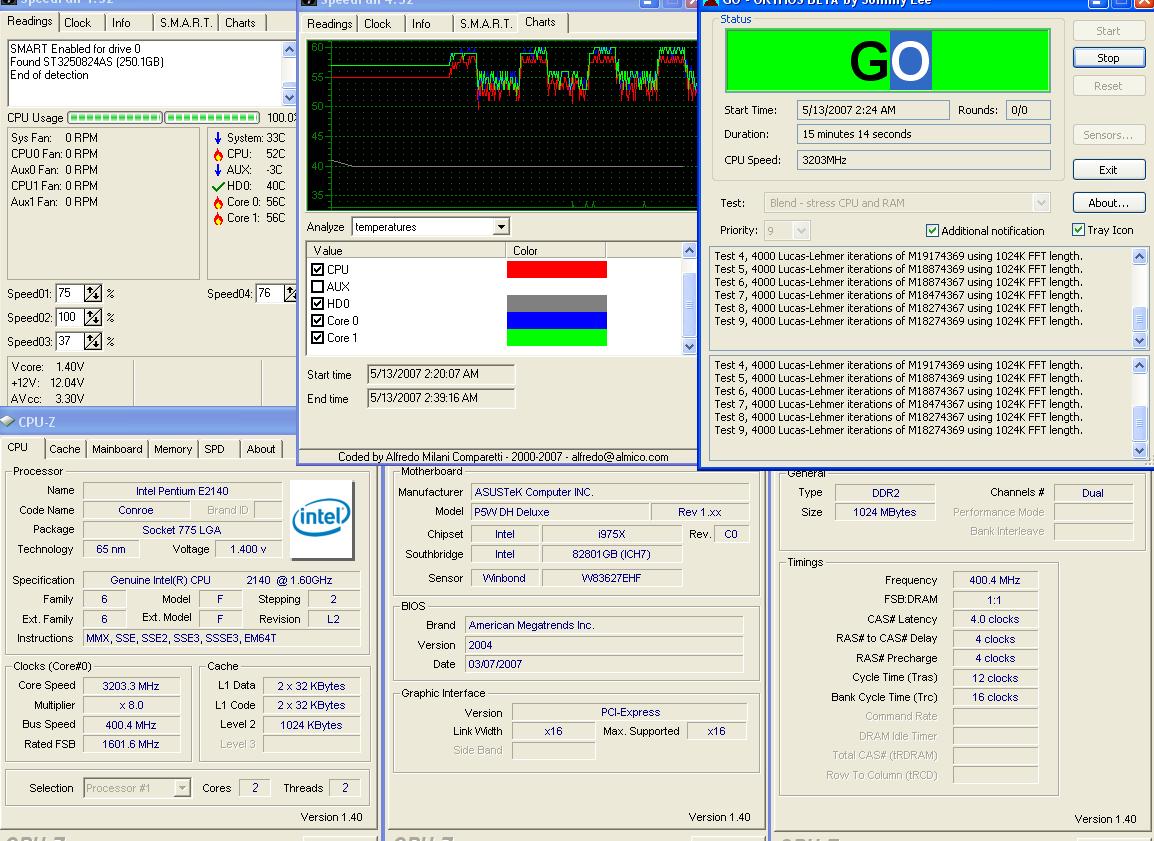Click the red CPU color swatch
This screenshot has height=841, width=1154.
(557, 270)
